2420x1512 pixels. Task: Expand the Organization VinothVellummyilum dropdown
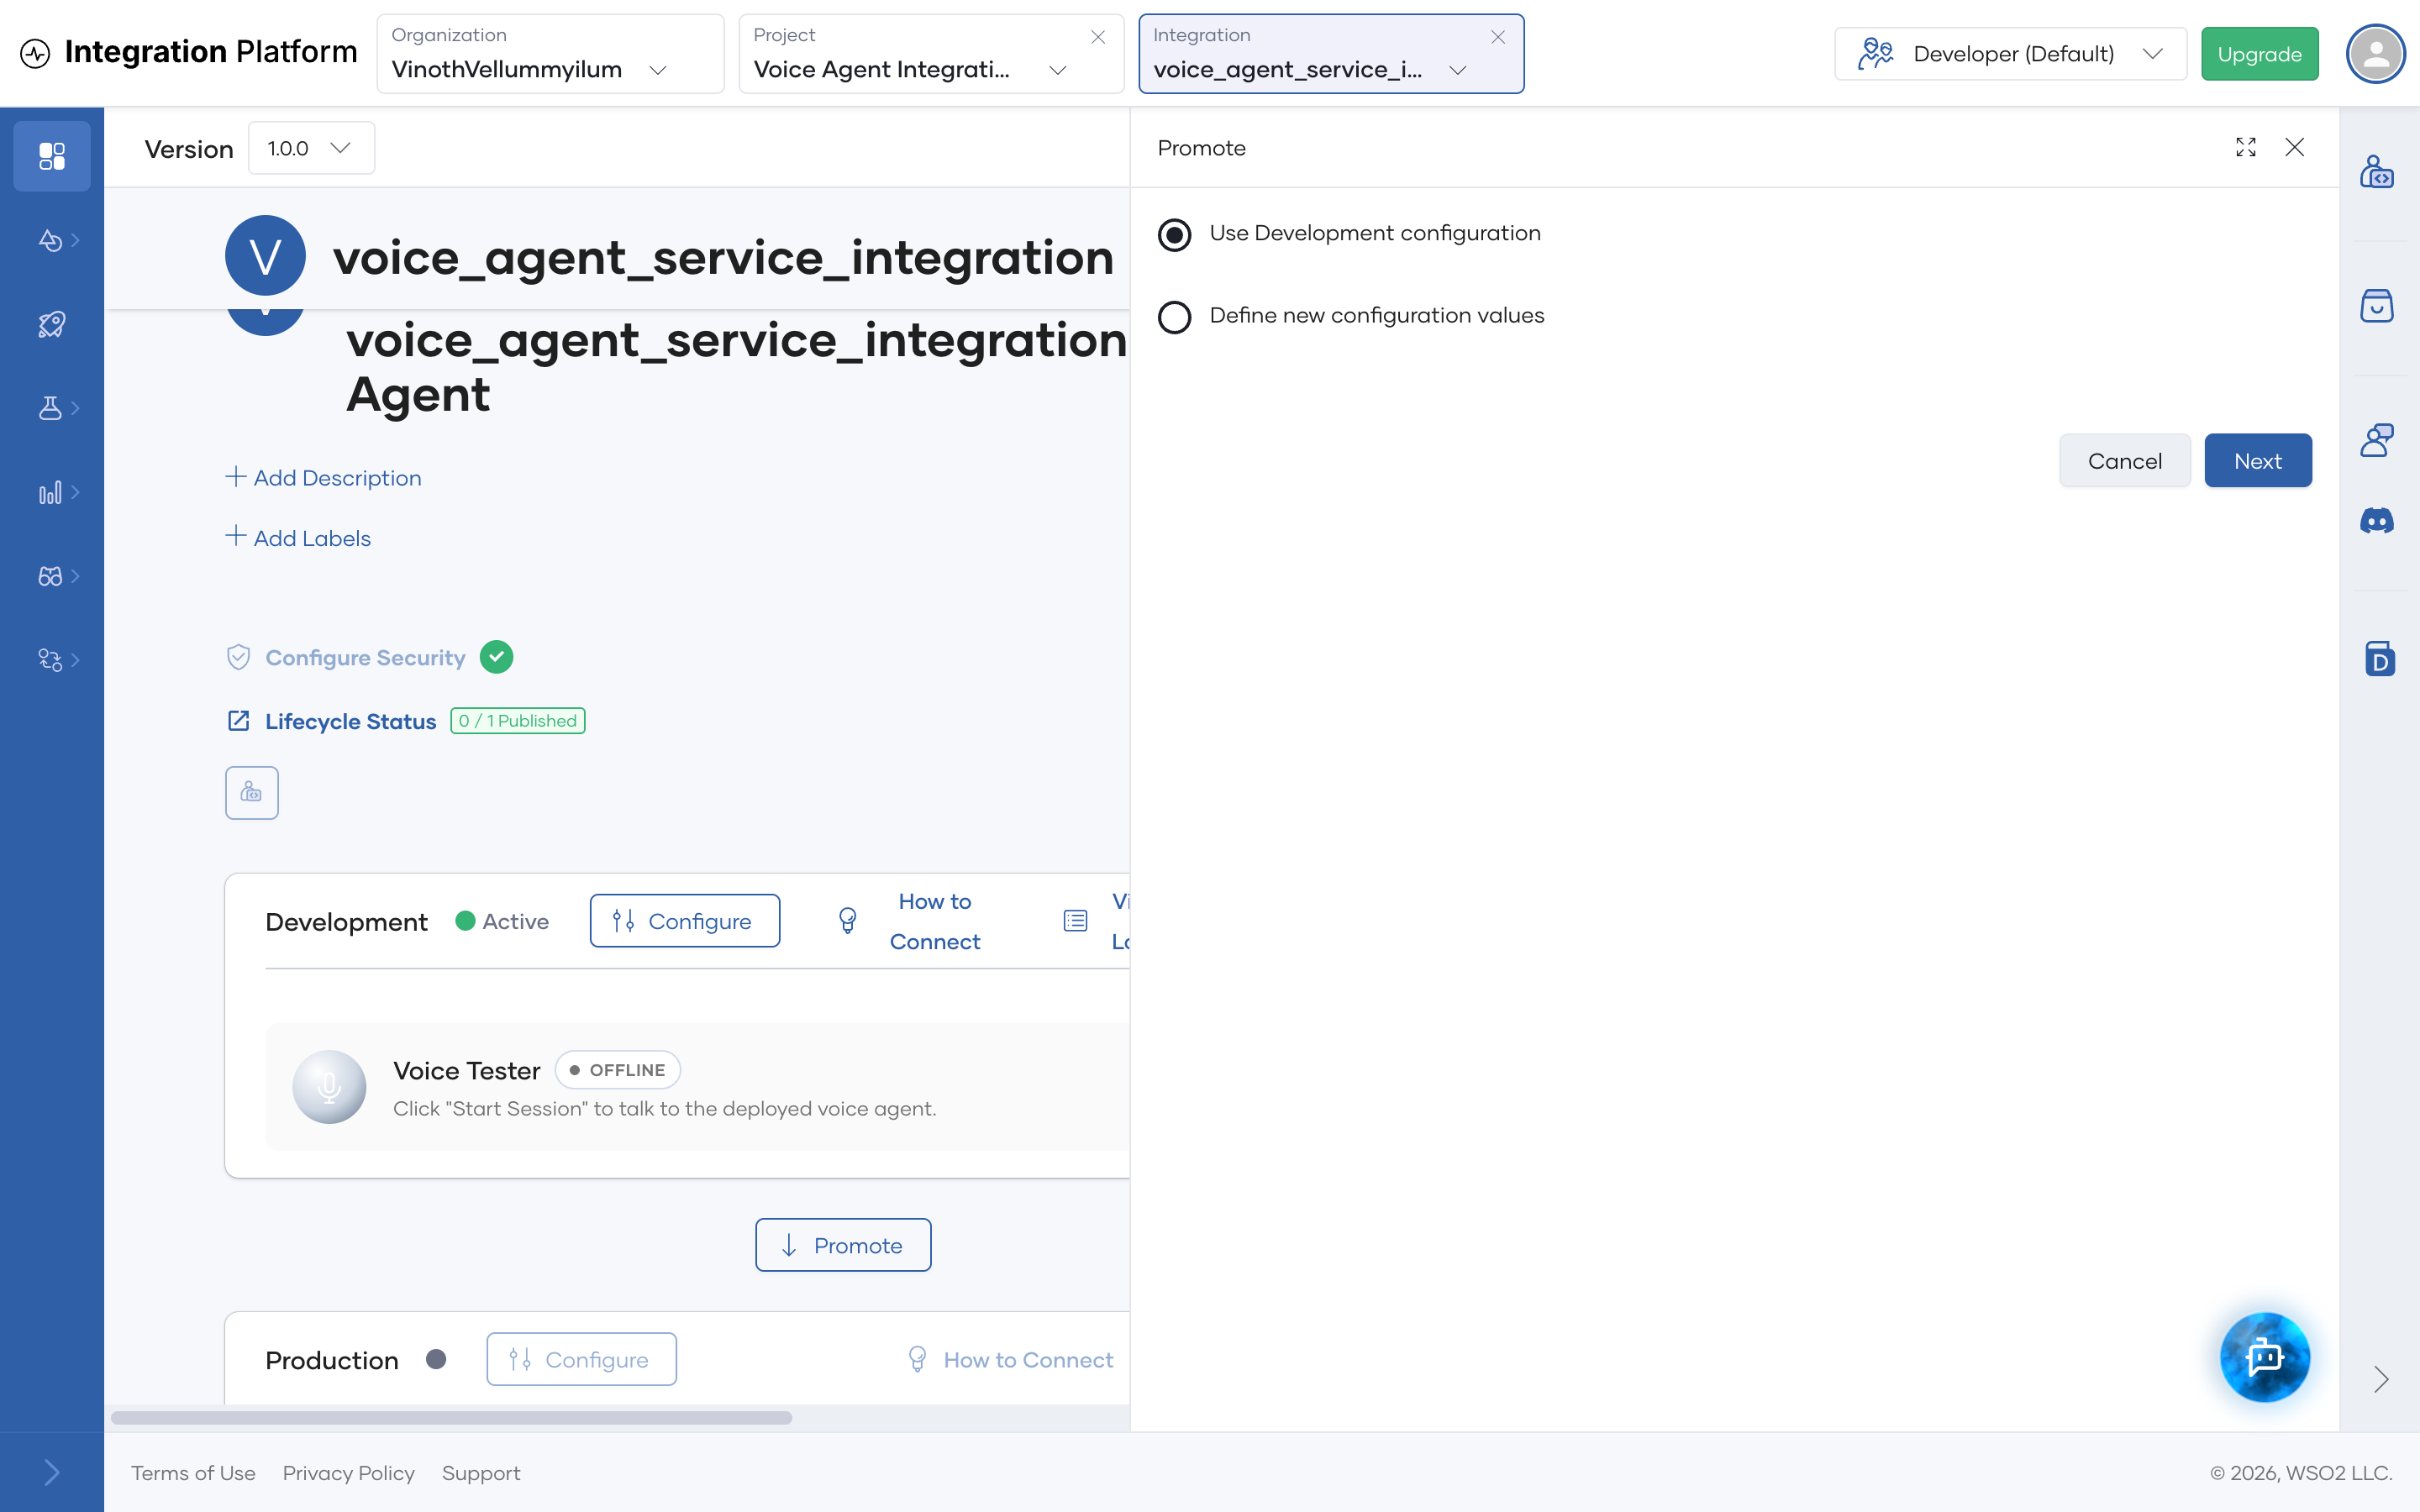pos(550,54)
